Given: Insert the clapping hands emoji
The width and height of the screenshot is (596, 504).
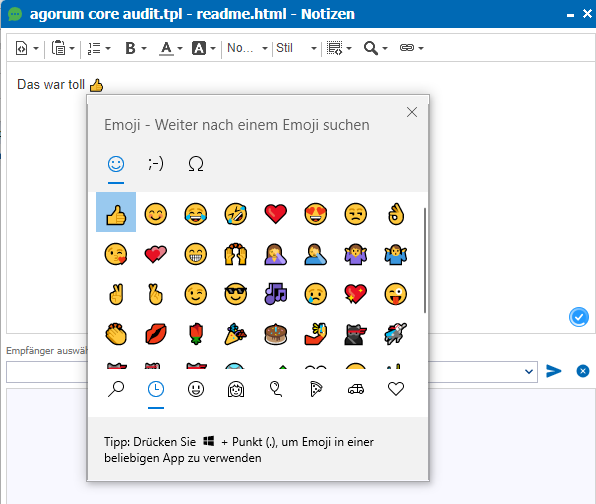Looking at the screenshot, I should (116, 334).
